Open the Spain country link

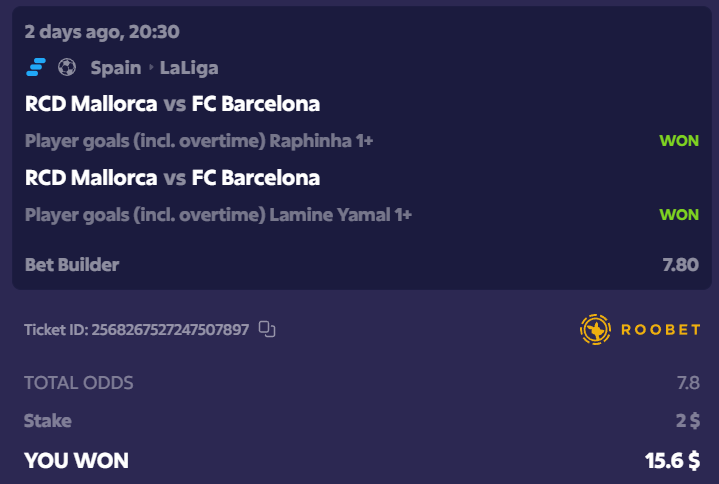[x=116, y=68]
